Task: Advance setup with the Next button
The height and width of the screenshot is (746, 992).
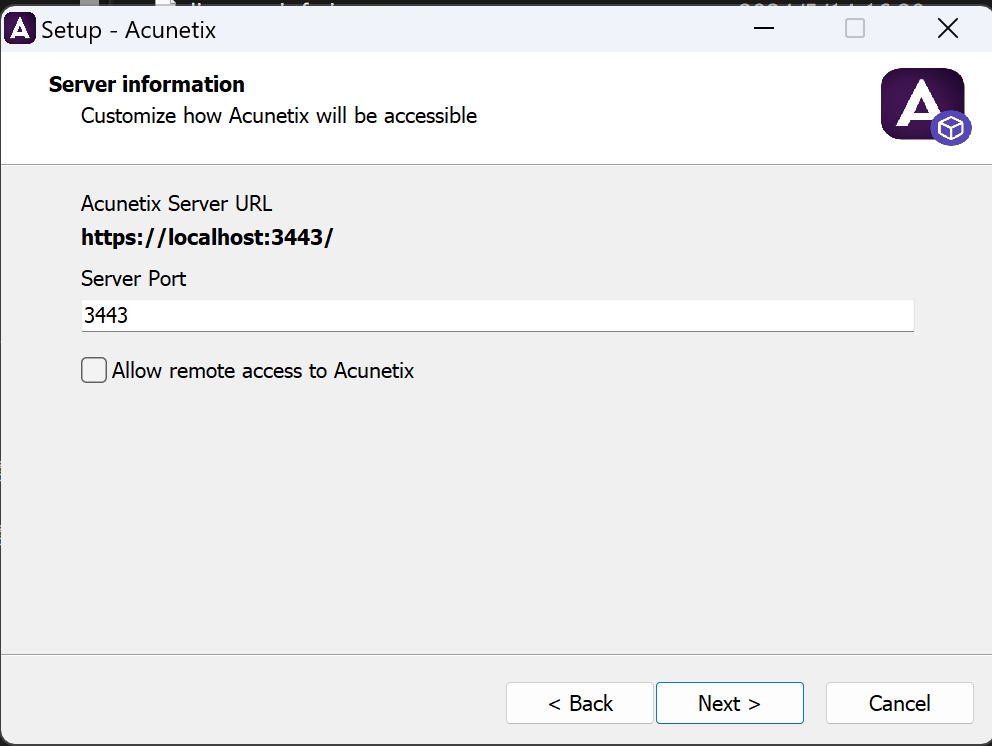Action: coord(729,703)
